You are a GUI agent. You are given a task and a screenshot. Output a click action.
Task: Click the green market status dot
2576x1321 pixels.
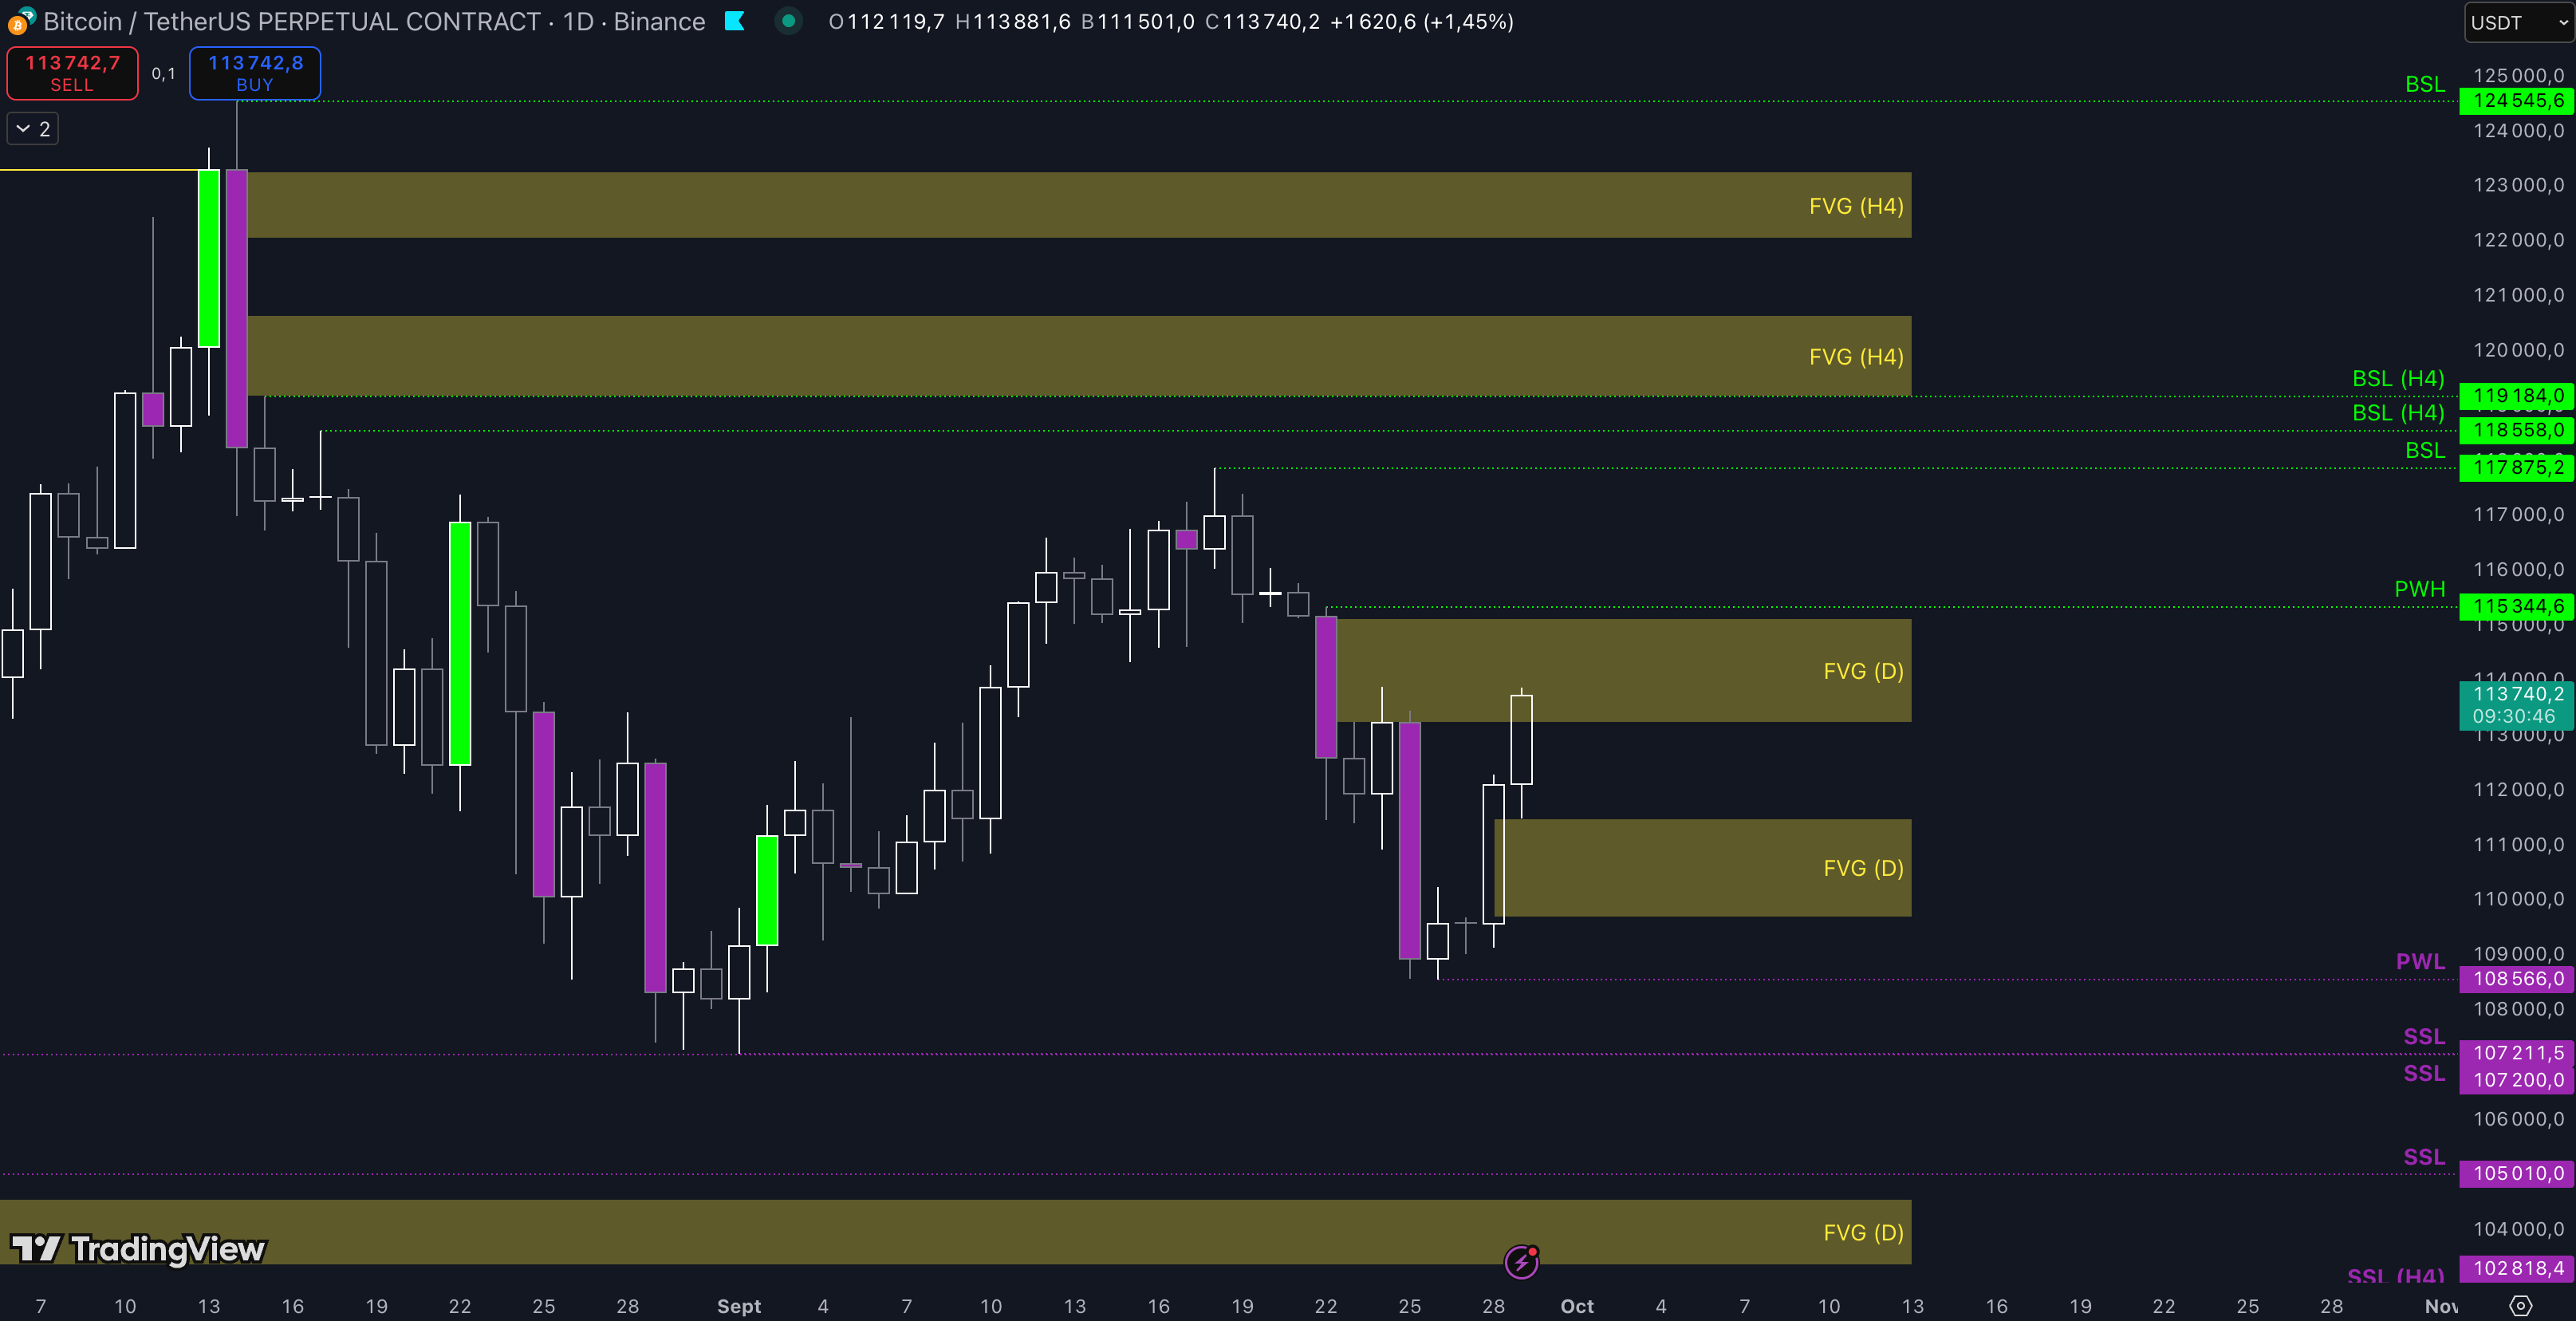point(788,21)
